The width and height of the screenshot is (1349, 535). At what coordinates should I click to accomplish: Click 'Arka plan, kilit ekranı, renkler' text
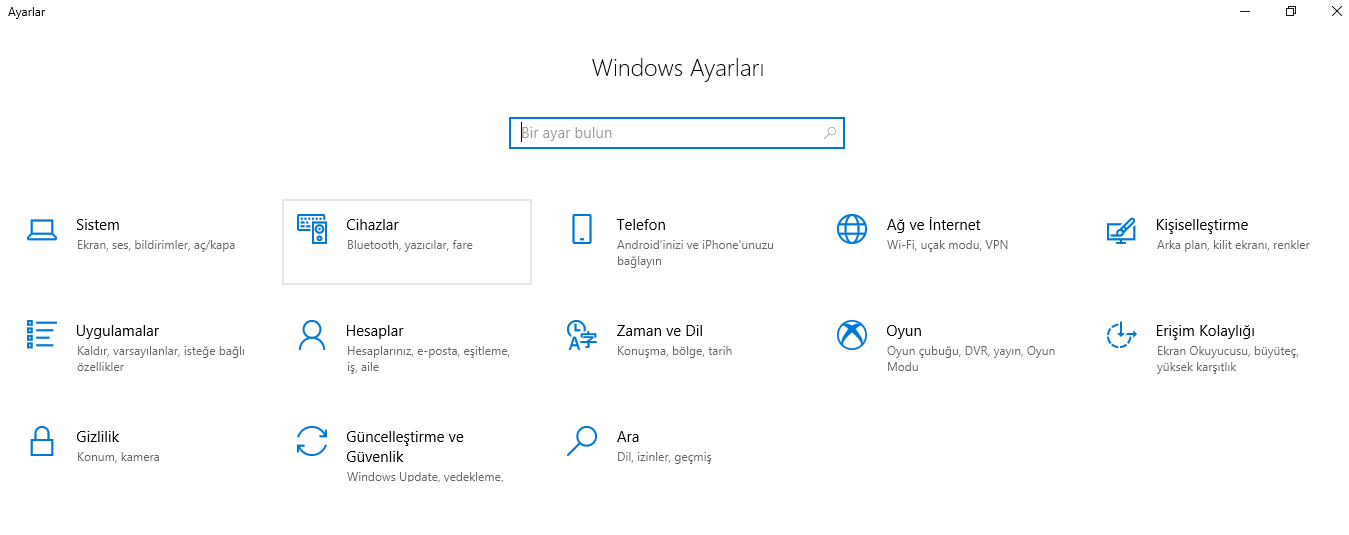1233,245
